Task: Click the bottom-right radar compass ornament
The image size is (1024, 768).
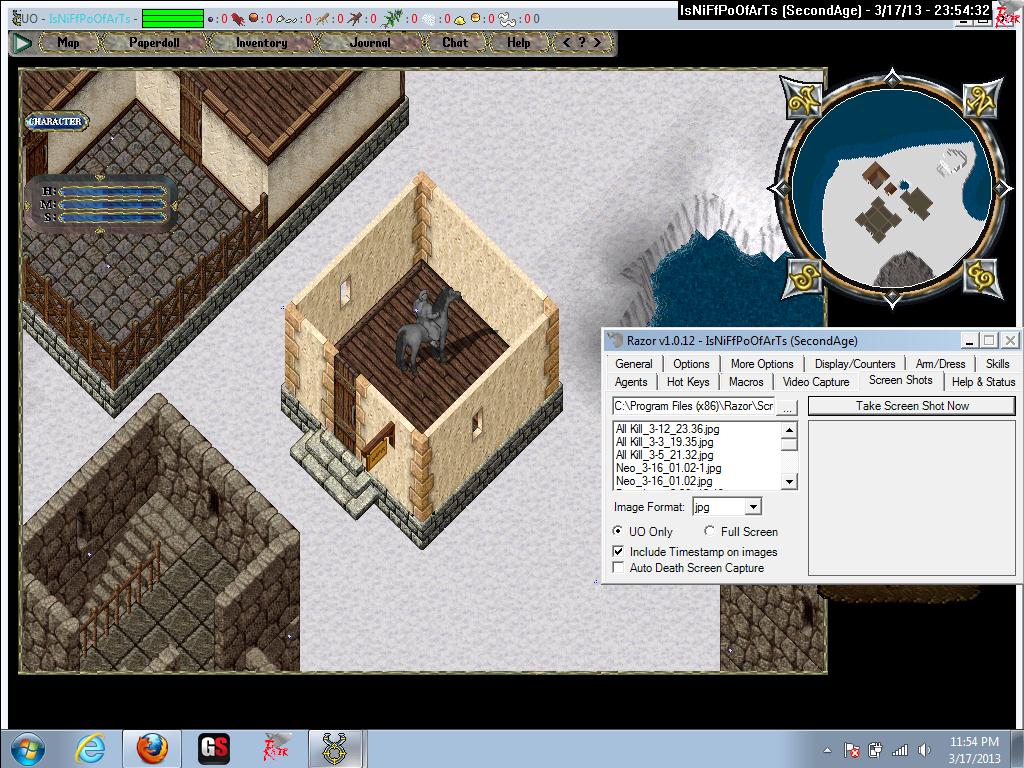Action: 979,275
